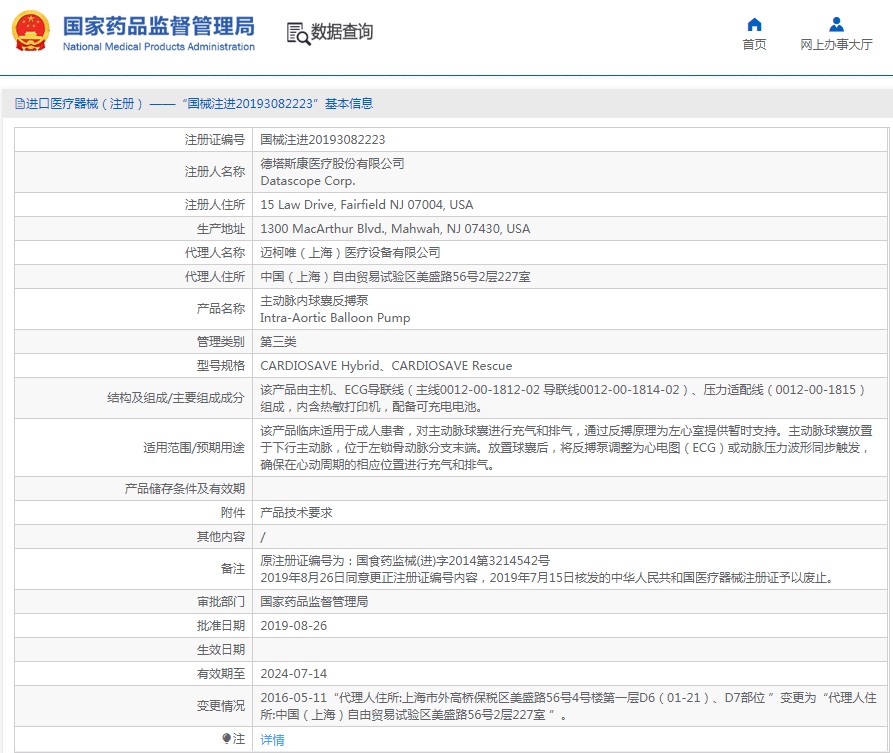Select the date 2019-08-26
Screen dimensions: 893x753
click(293, 625)
